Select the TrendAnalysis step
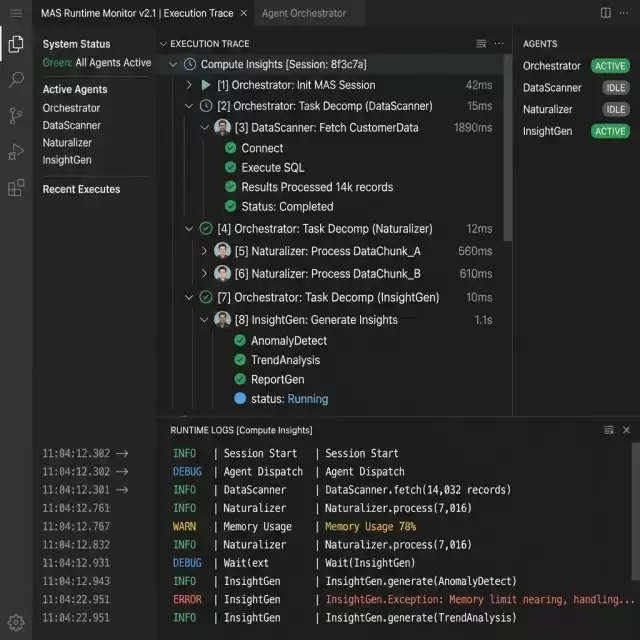 [286, 360]
